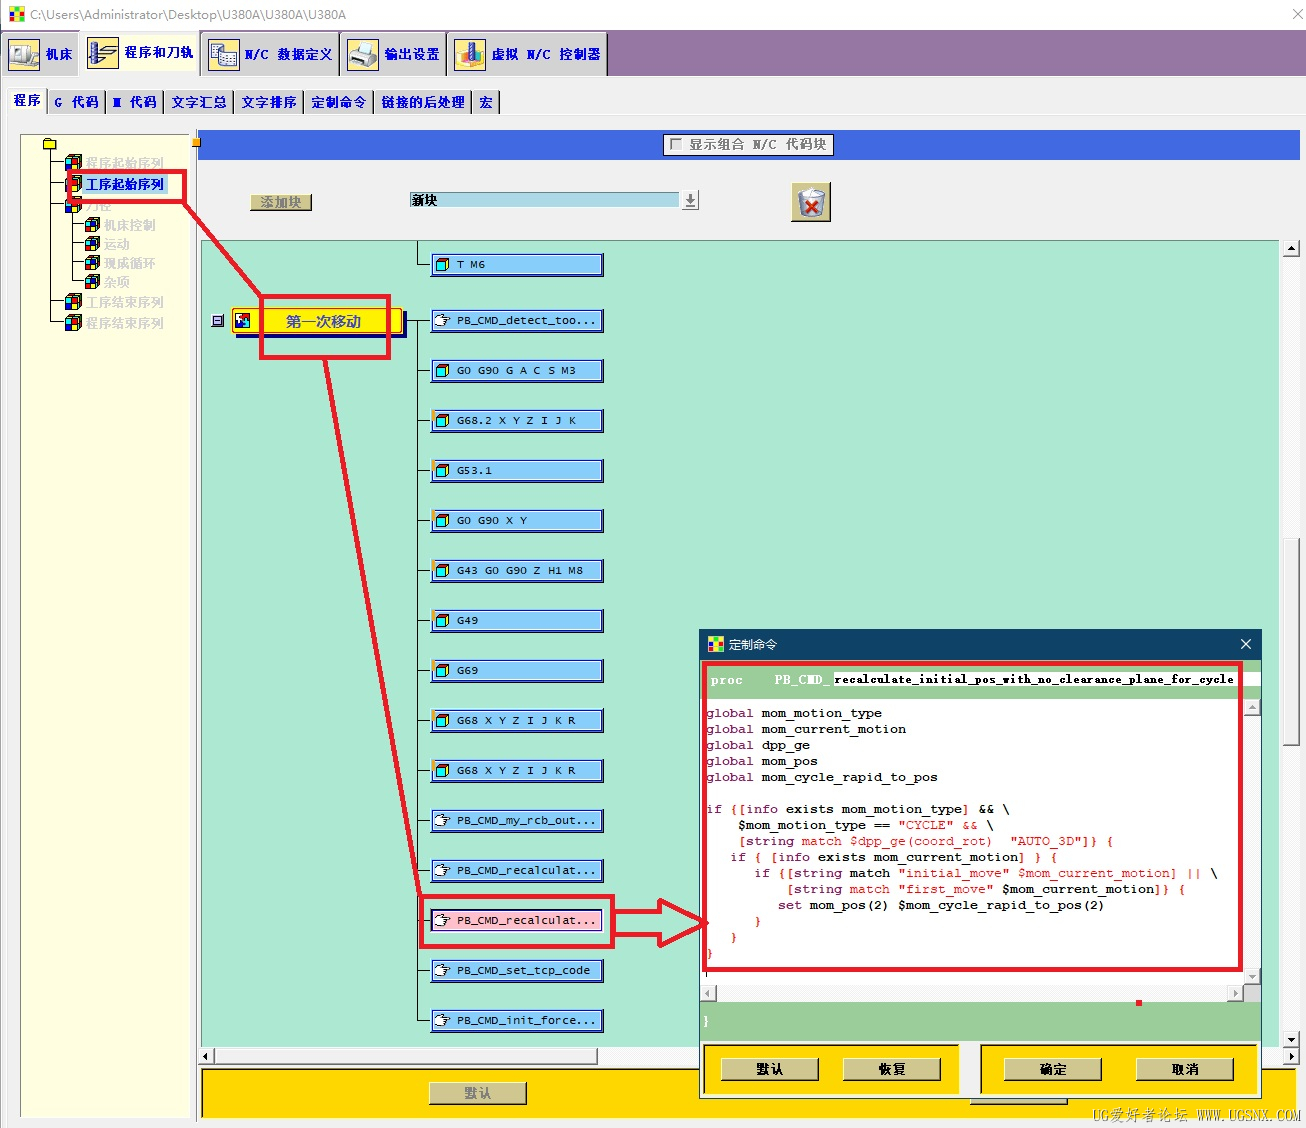Select 程序起始序列 in the tree
1306x1128 pixels.
[124, 162]
